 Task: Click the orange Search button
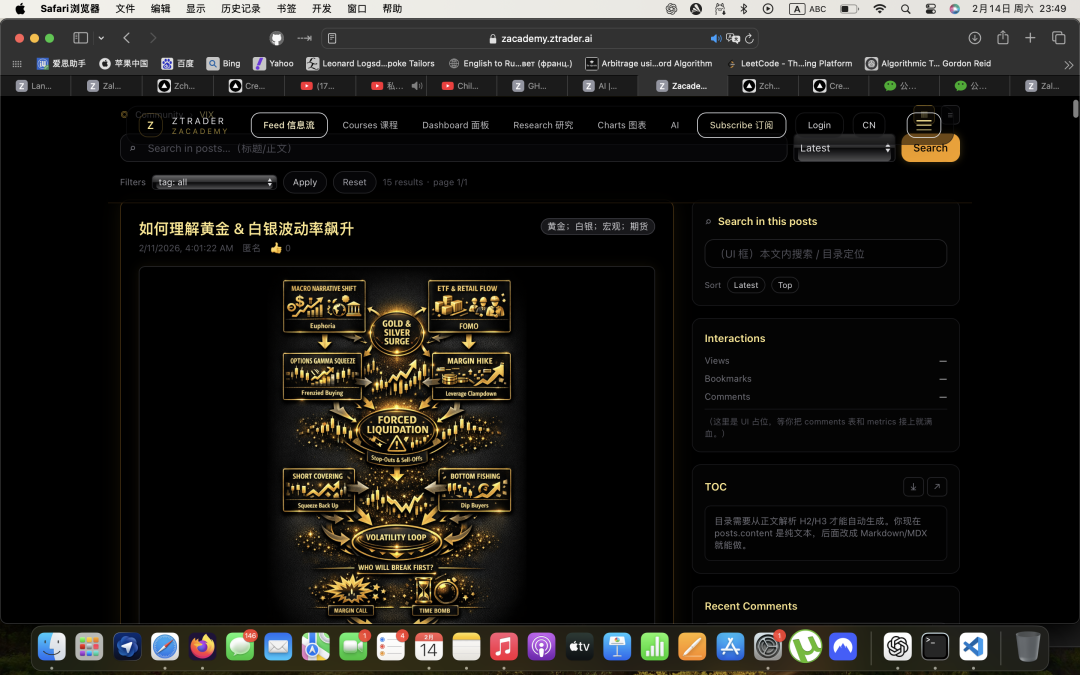(930, 148)
